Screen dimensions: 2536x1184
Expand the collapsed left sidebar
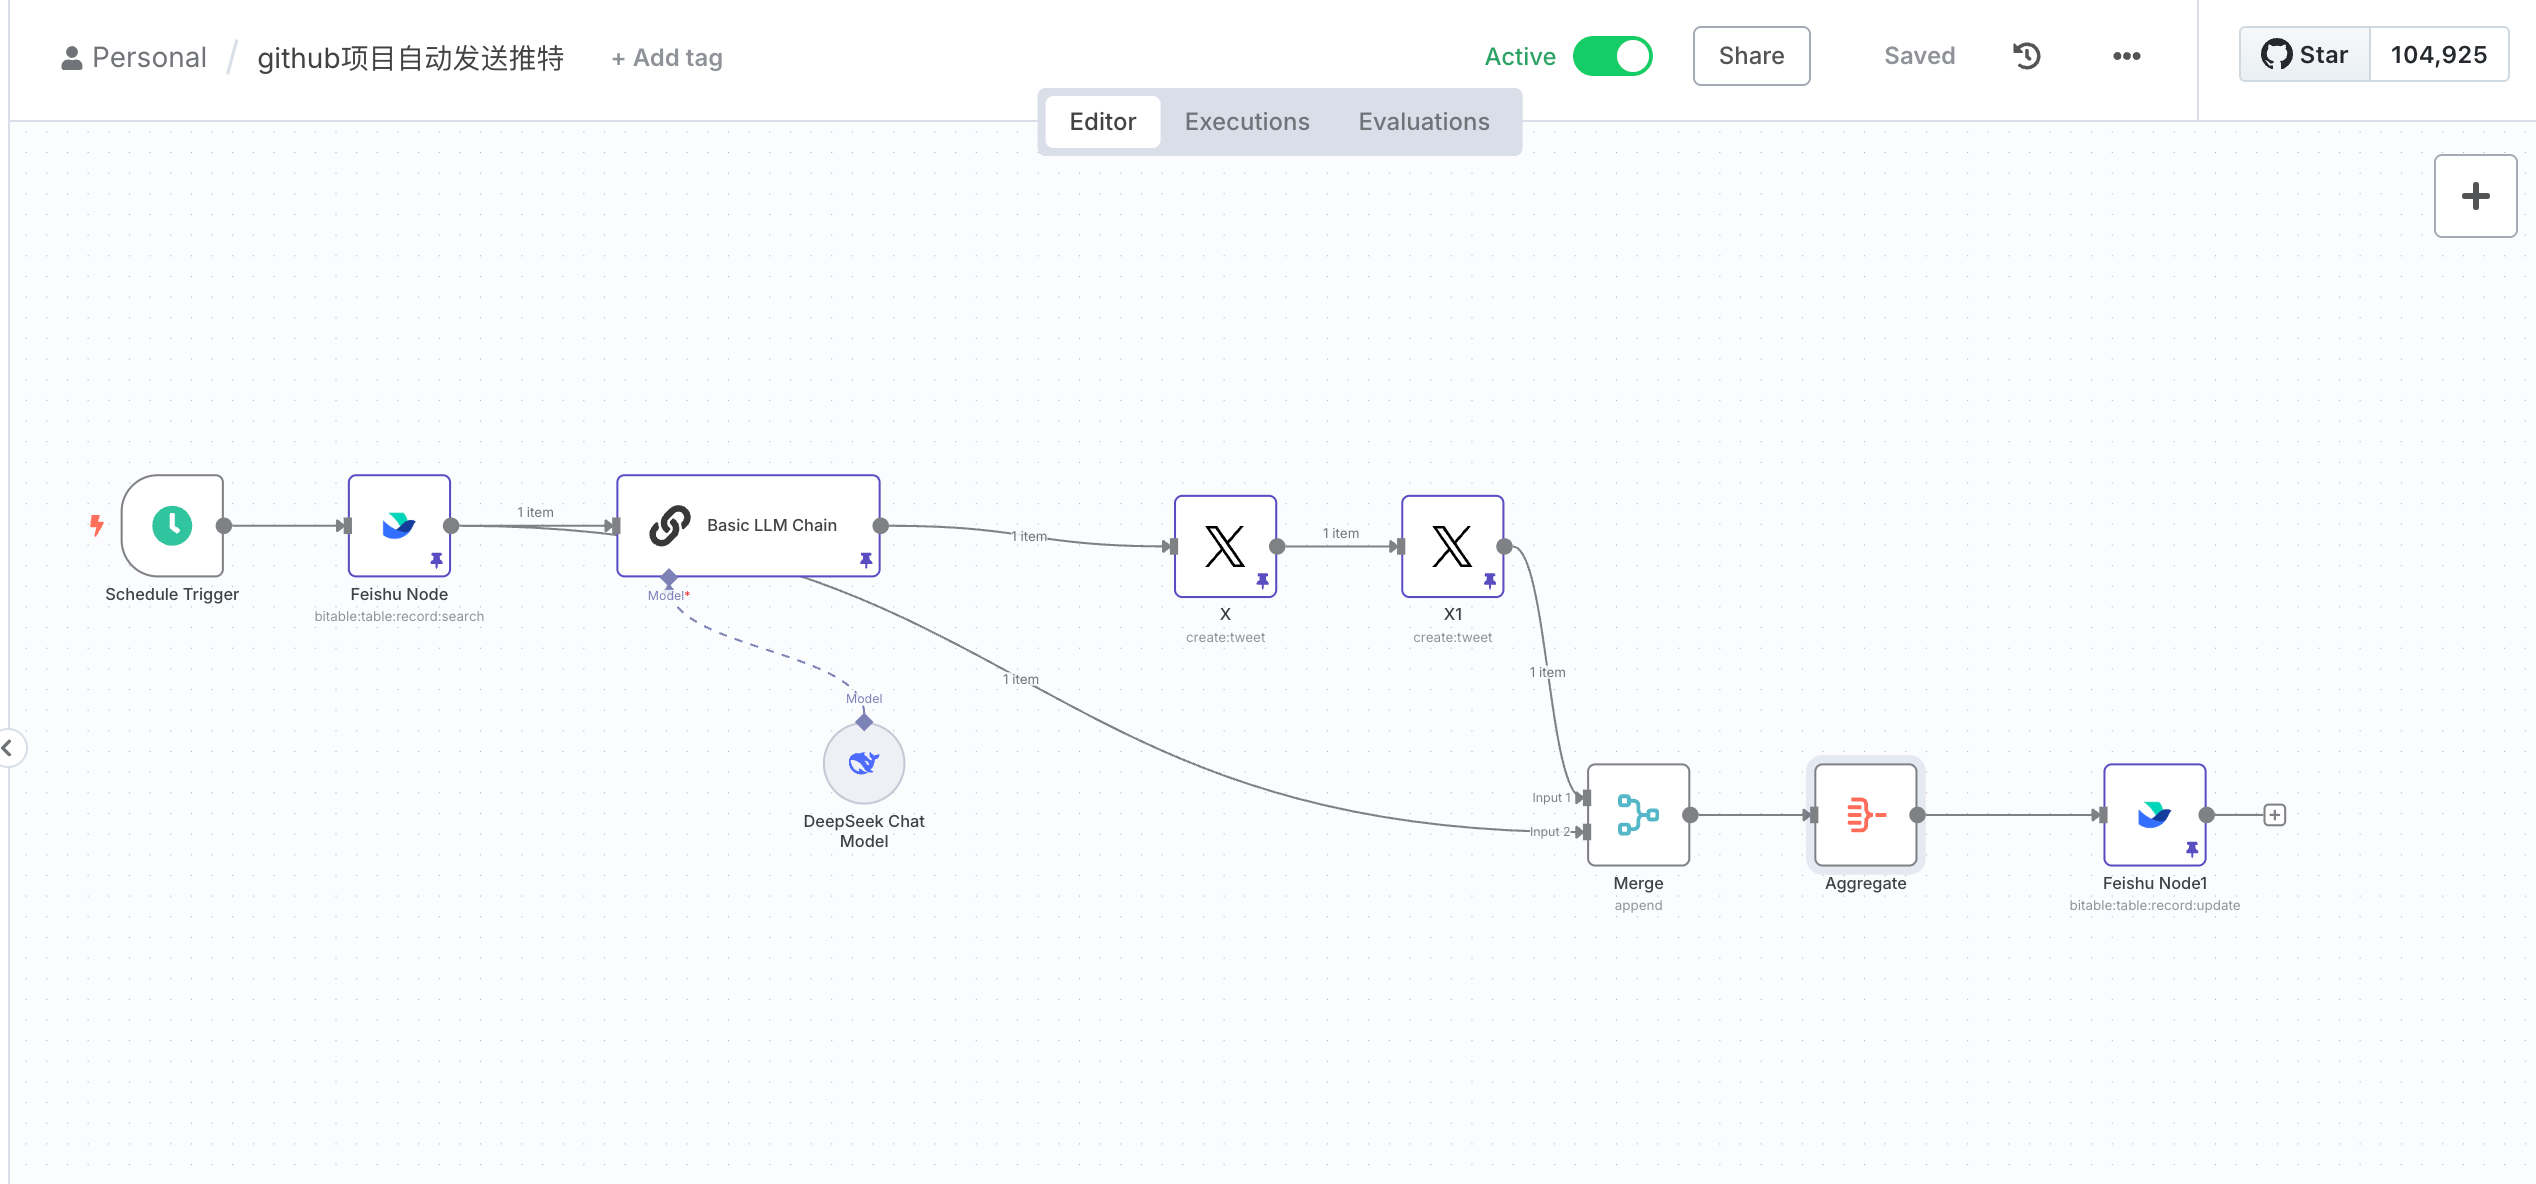9,747
